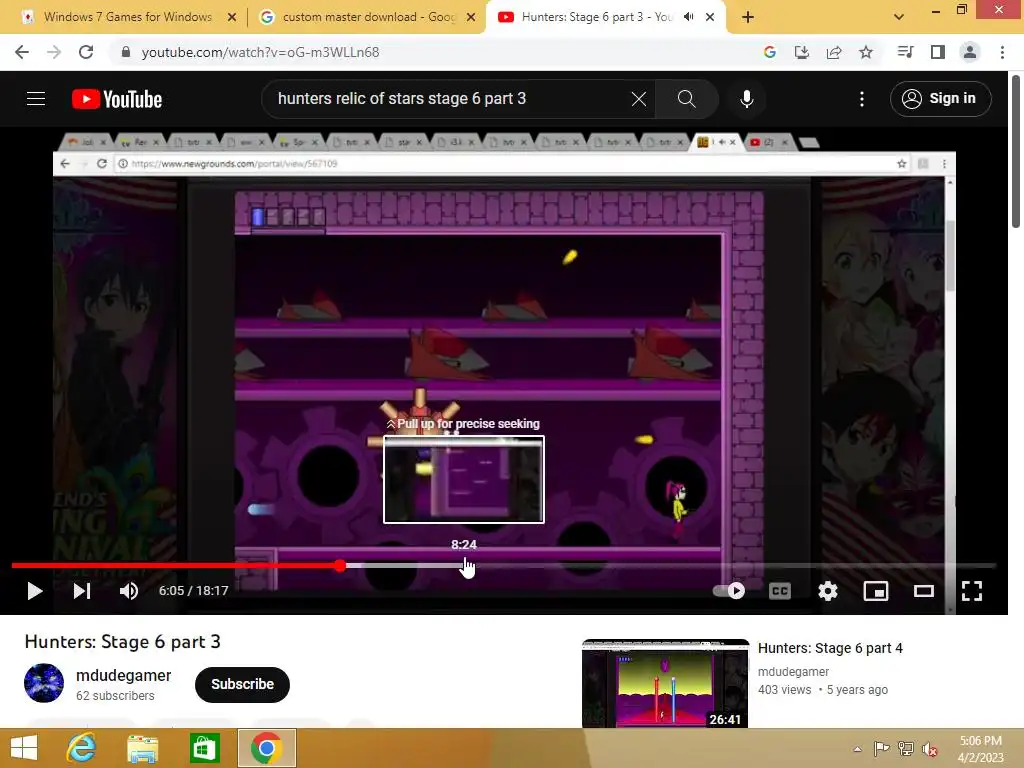
Task: Seek the video progress bar at 8:24
Action: (464, 566)
